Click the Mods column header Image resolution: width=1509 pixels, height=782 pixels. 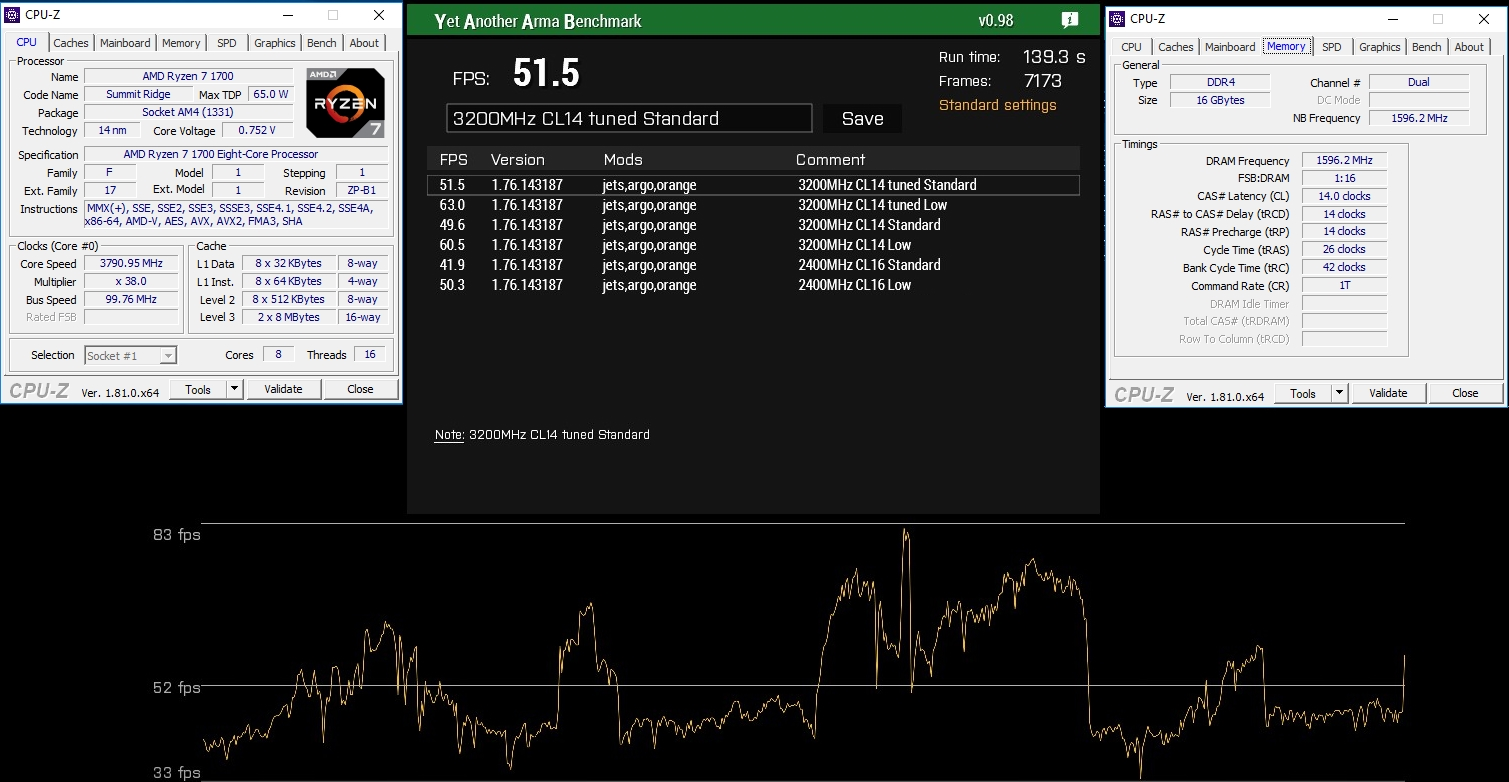[623, 160]
